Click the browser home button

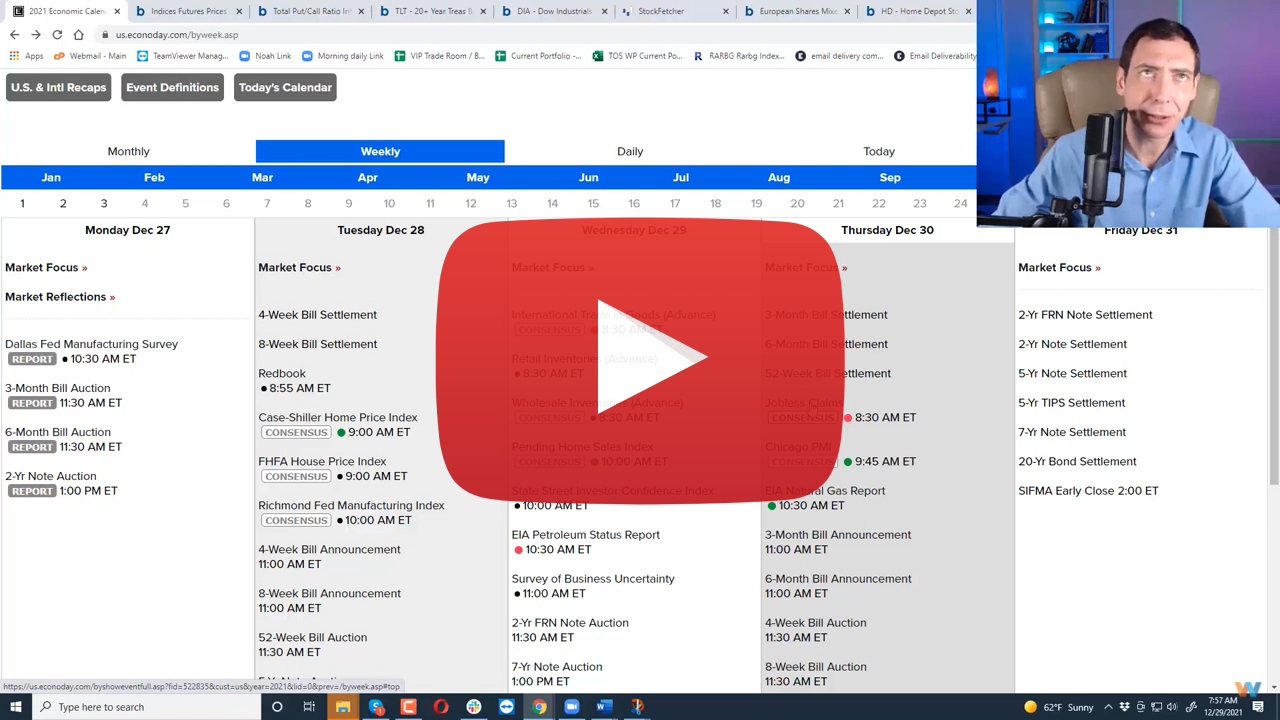(x=79, y=35)
